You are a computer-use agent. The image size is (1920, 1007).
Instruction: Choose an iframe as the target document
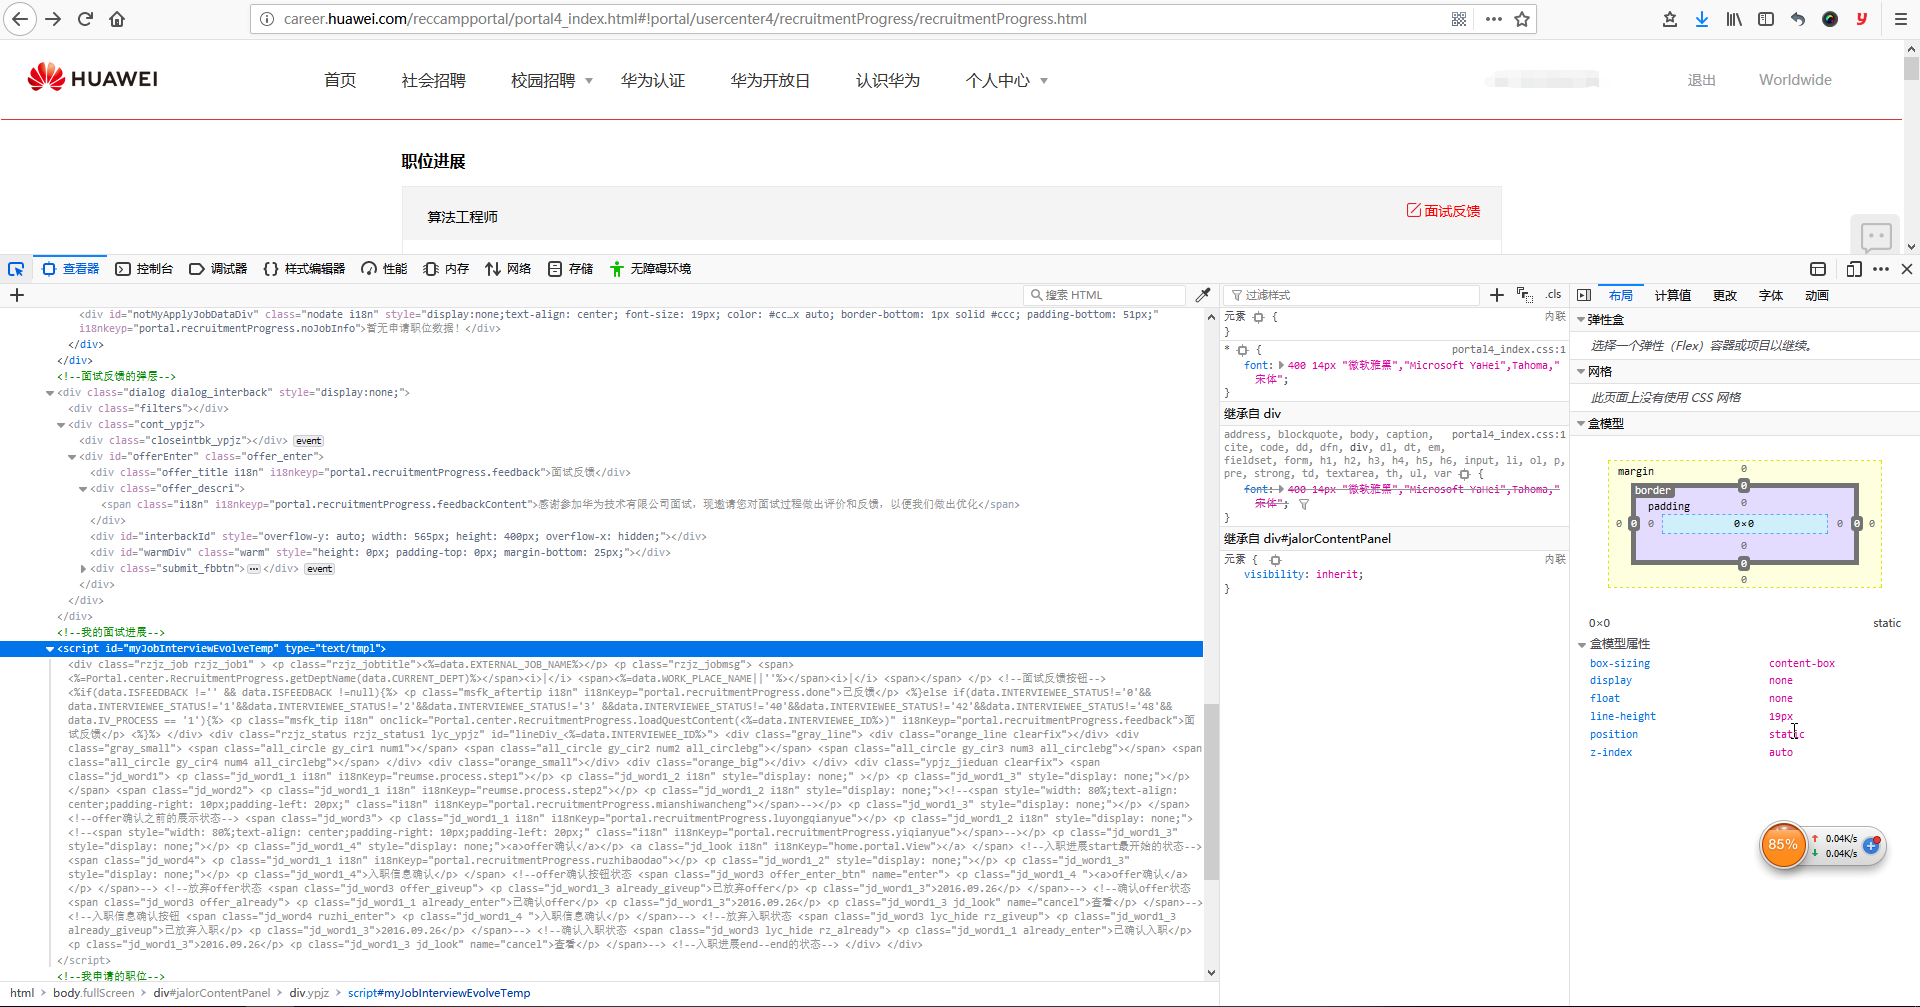tap(1818, 269)
